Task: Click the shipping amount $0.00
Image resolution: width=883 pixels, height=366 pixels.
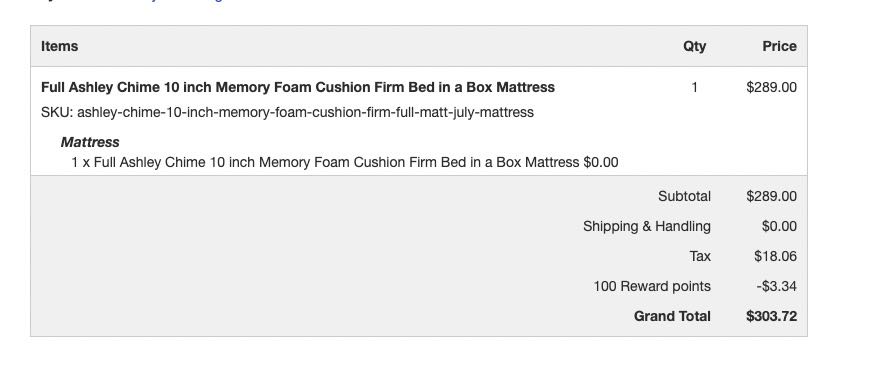Action: pyautogui.click(x=779, y=226)
